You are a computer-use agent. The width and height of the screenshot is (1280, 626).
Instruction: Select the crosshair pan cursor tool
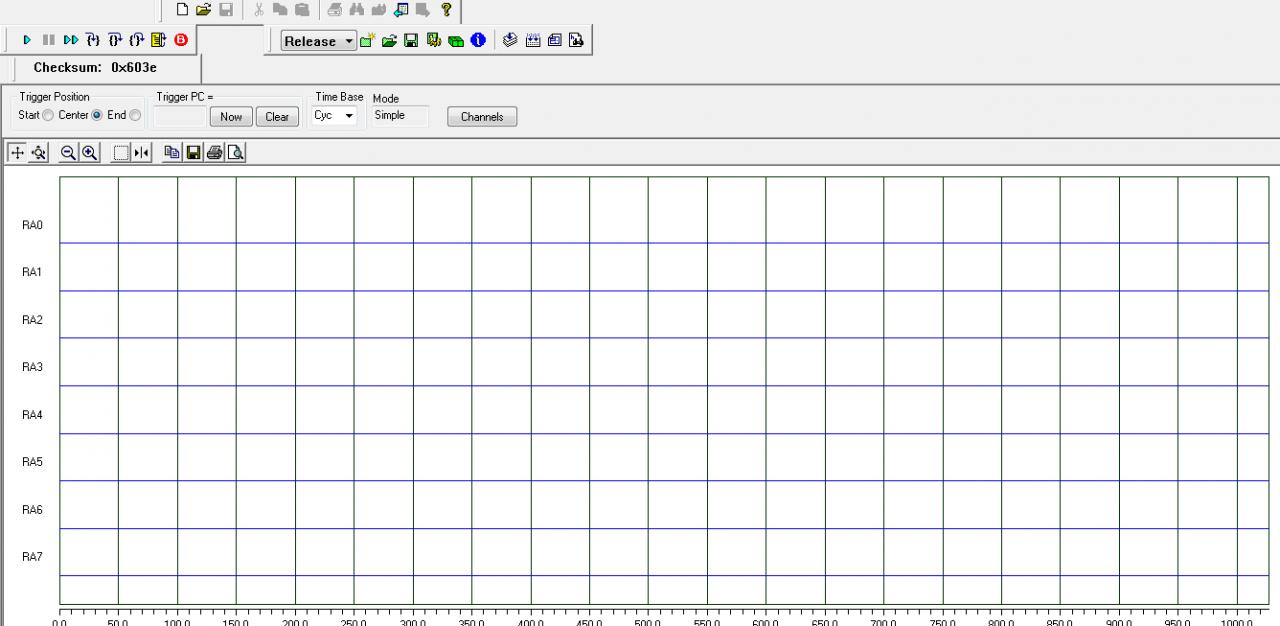point(17,152)
